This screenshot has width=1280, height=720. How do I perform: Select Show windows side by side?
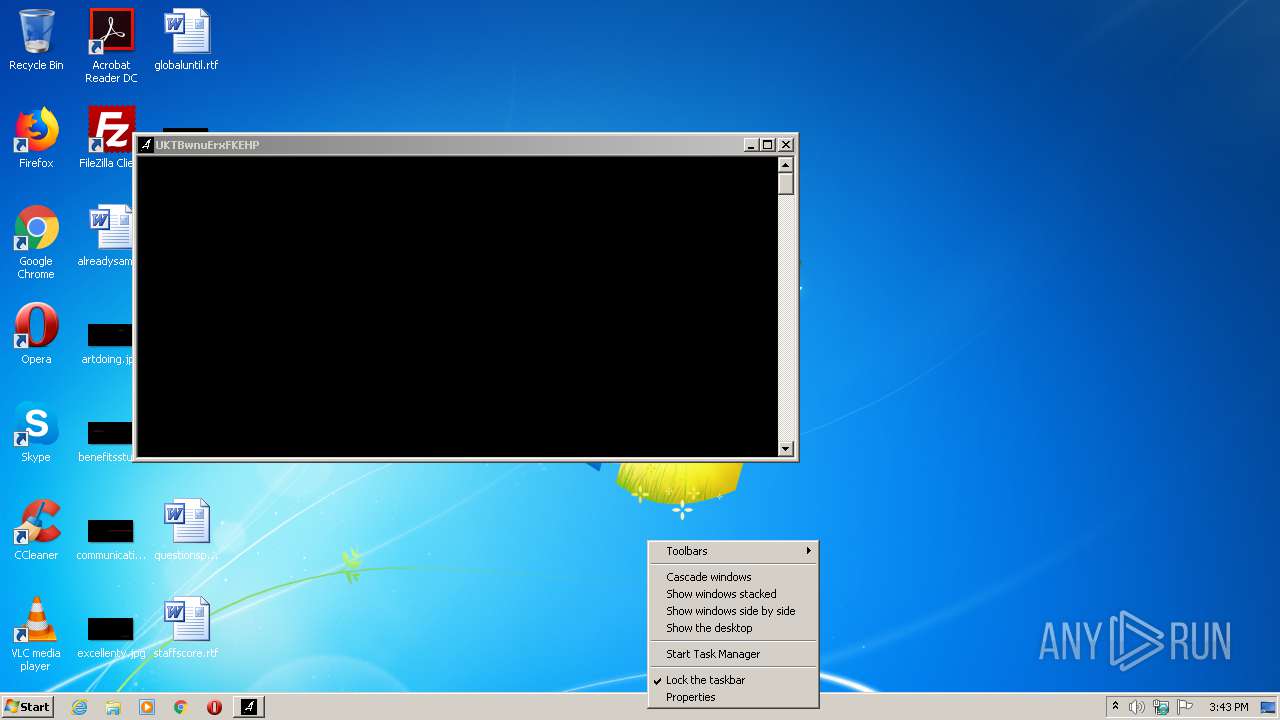[x=733, y=611]
